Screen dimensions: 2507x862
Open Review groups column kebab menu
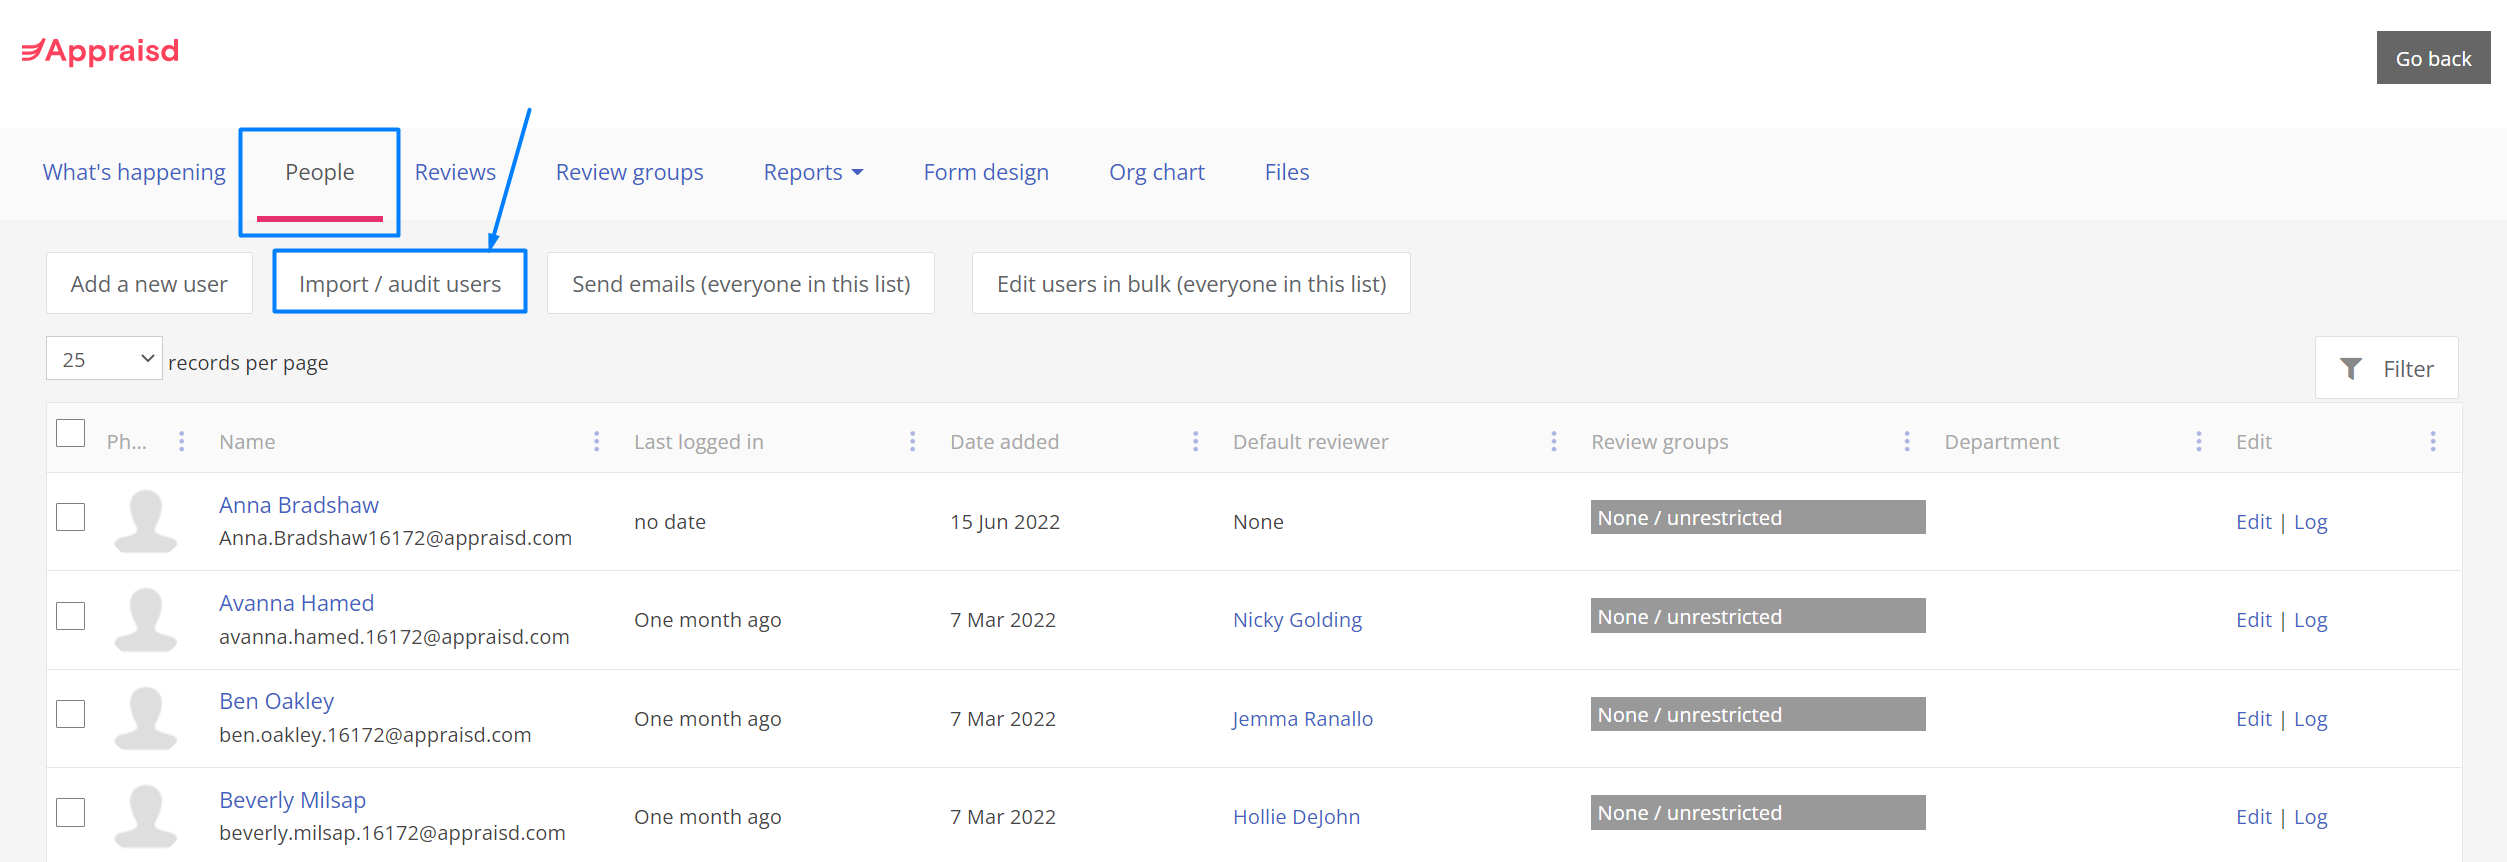[x=1907, y=441]
